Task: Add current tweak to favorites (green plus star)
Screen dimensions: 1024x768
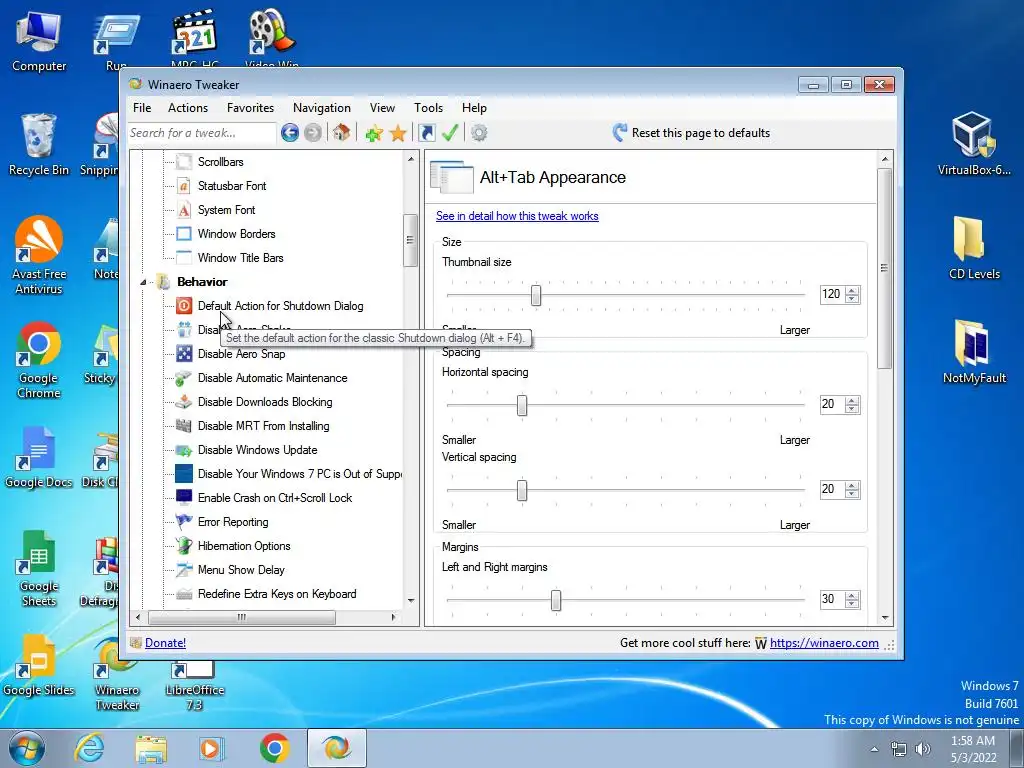Action: pos(374,133)
